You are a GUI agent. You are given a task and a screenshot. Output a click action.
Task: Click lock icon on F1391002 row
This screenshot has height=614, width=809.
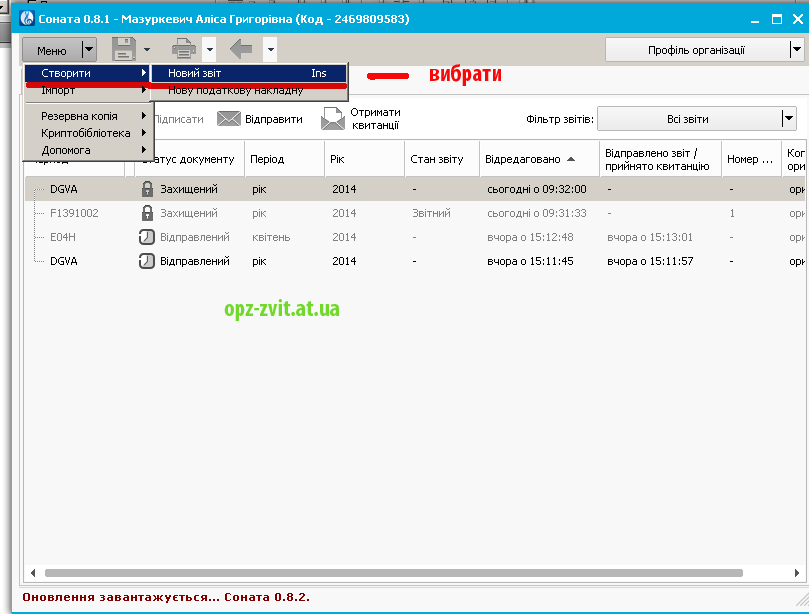coord(147,213)
